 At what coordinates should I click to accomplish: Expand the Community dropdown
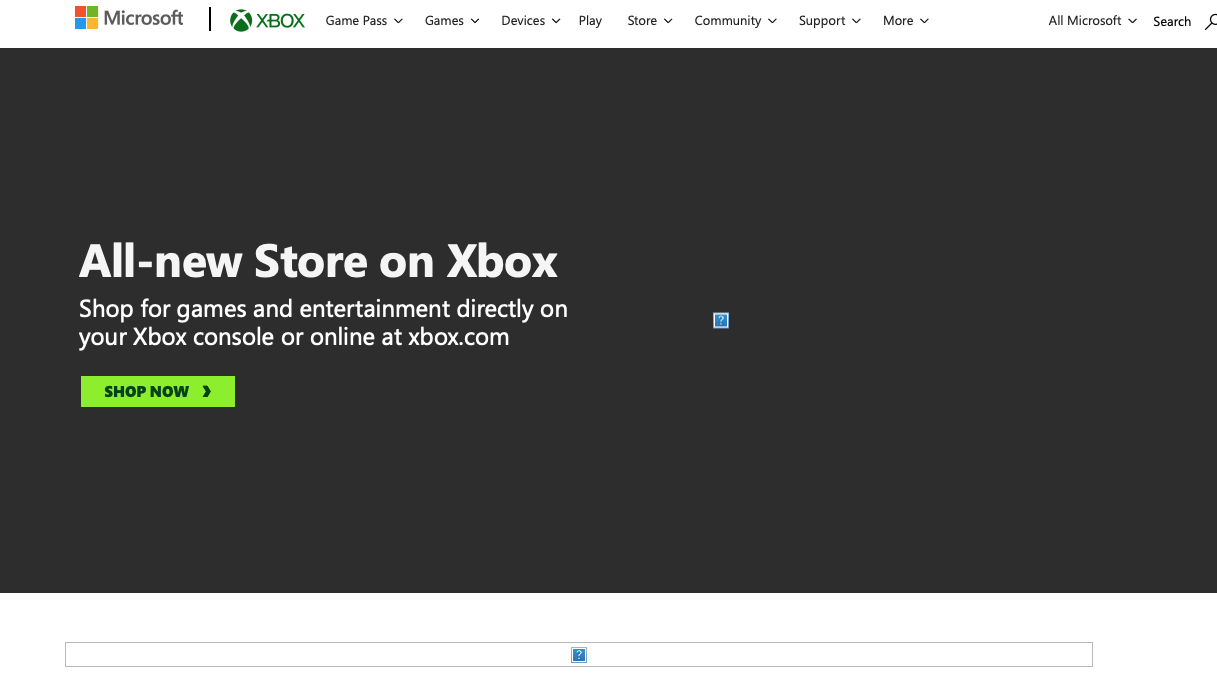[772, 20]
